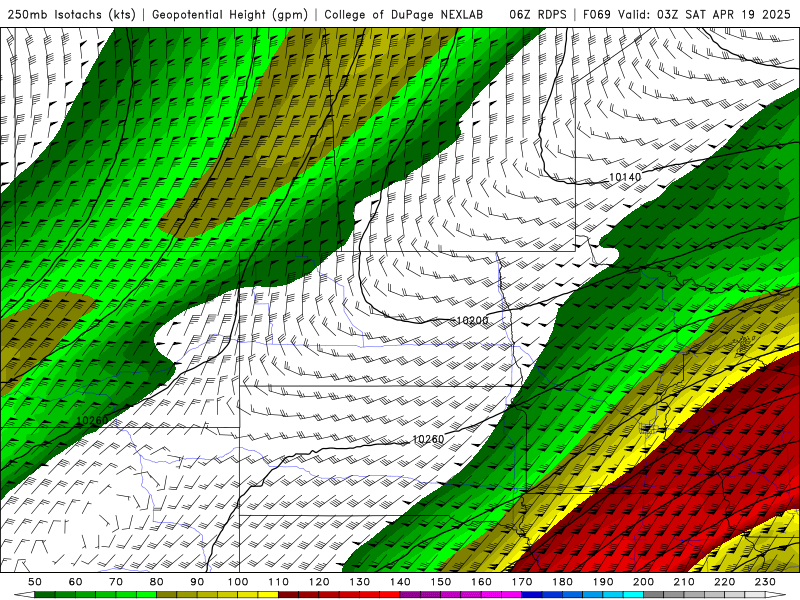Screen dimensions: 800x600
Task: Click the 180 value on the color scale
Action: 563,582
